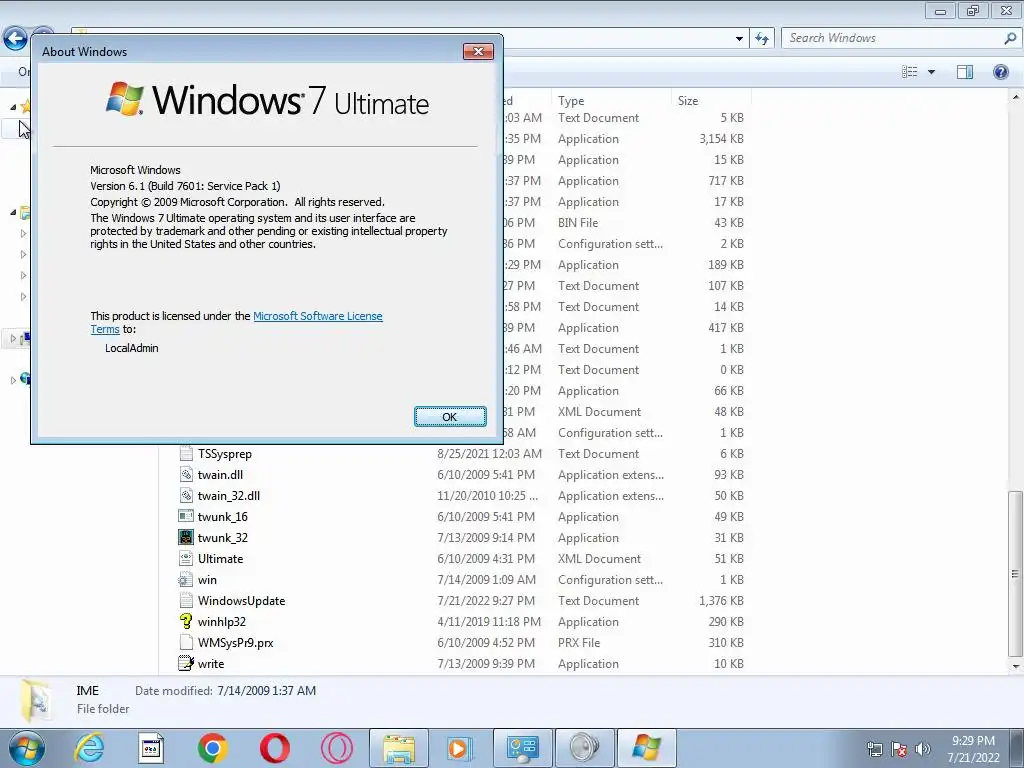The height and width of the screenshot is (768, 1024).
Task: Toggle the preview pane button
Action: click(x=965, y=72)
